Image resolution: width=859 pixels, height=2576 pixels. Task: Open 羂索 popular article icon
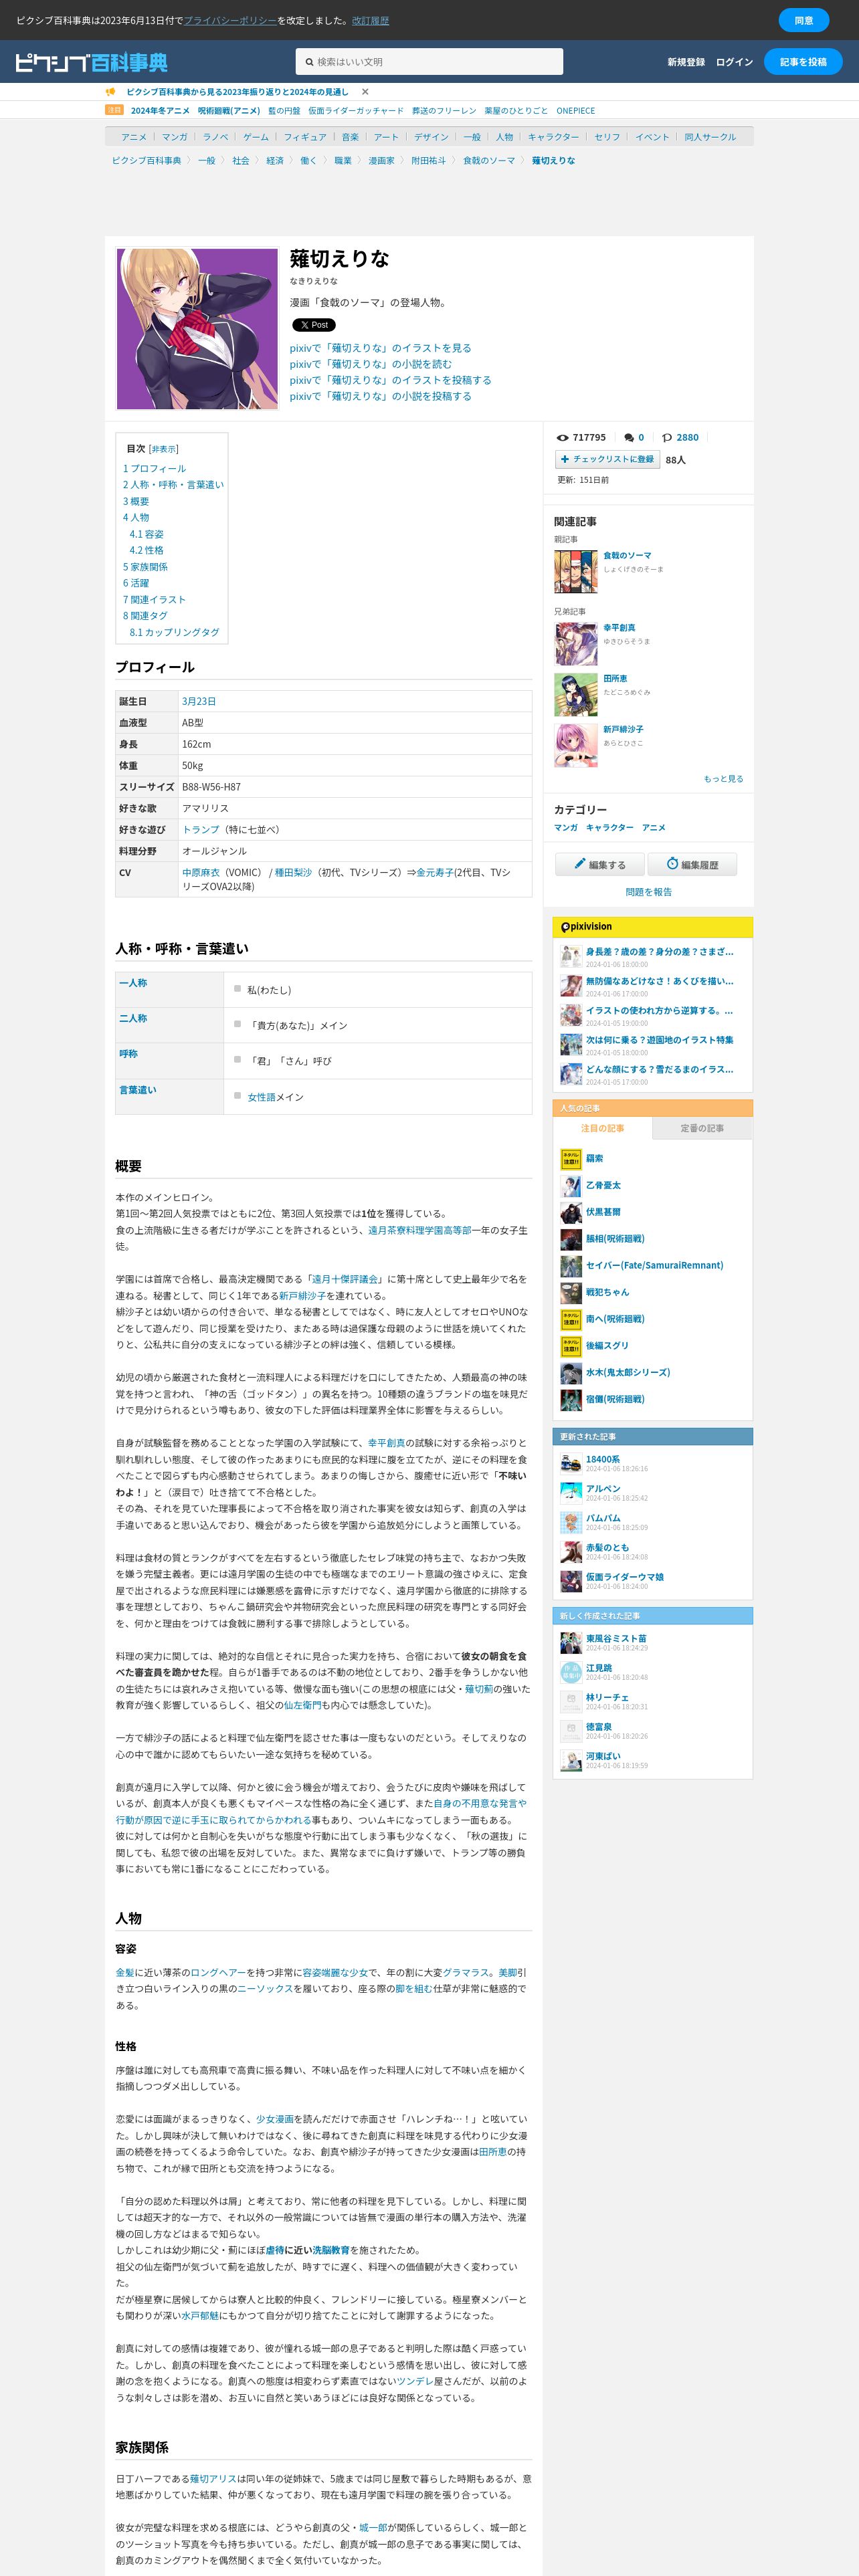click(x=571, y=1159)
